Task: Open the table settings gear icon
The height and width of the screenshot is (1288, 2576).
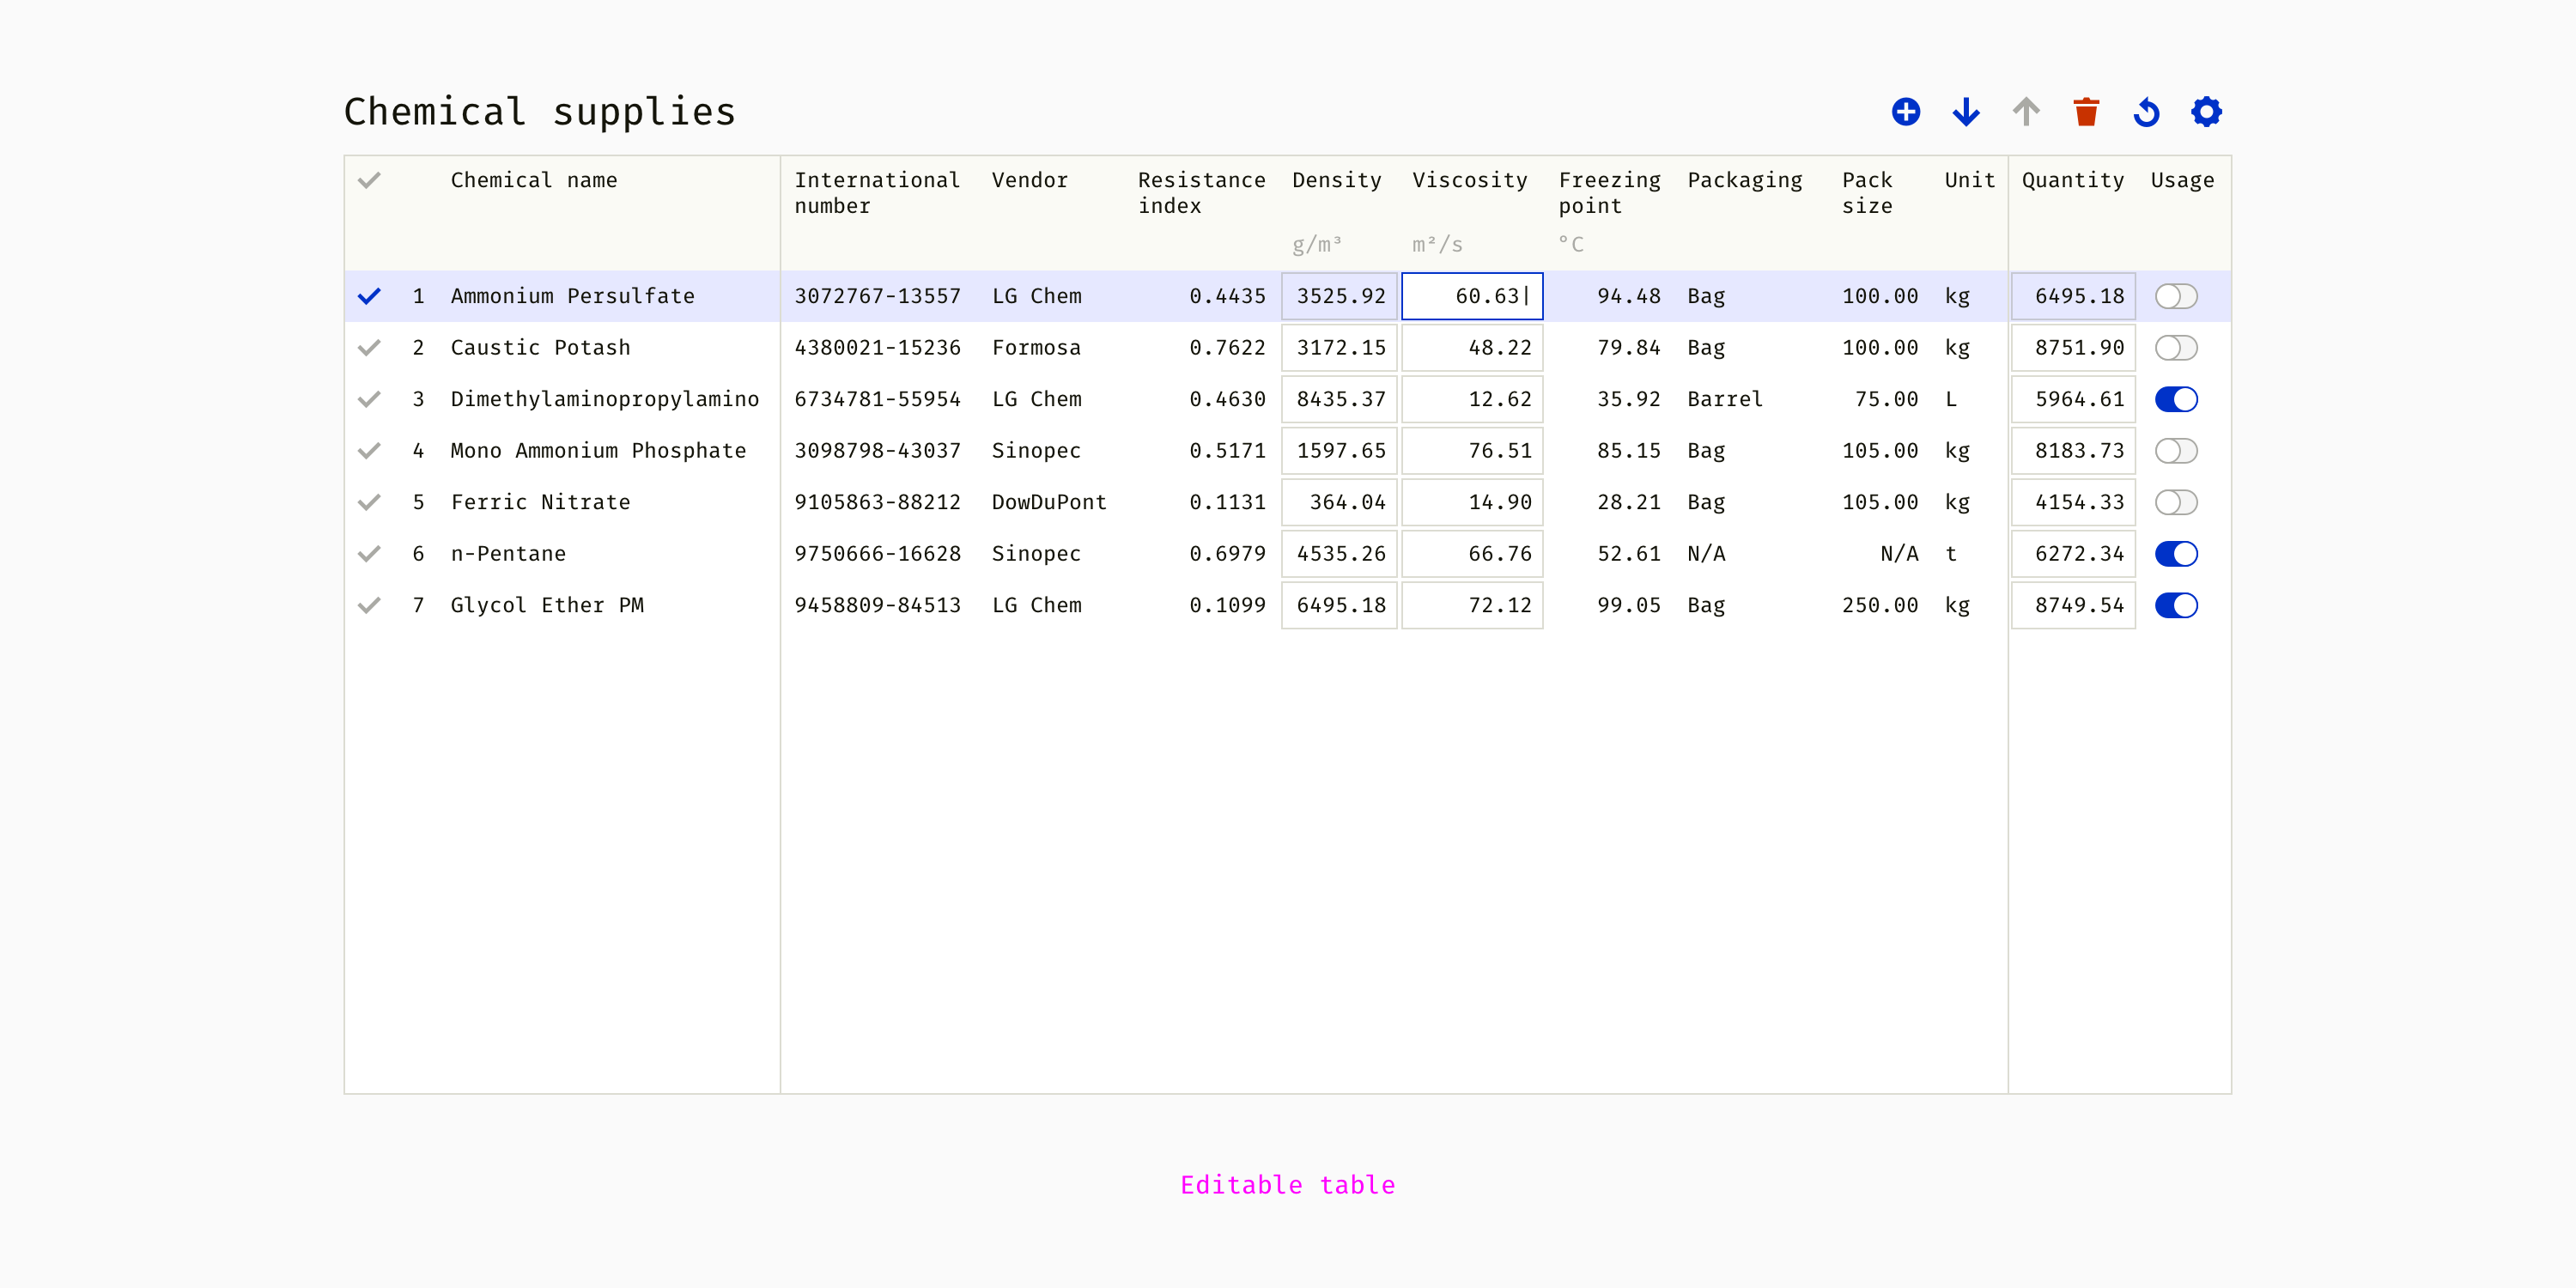Action: [2206, 112]
